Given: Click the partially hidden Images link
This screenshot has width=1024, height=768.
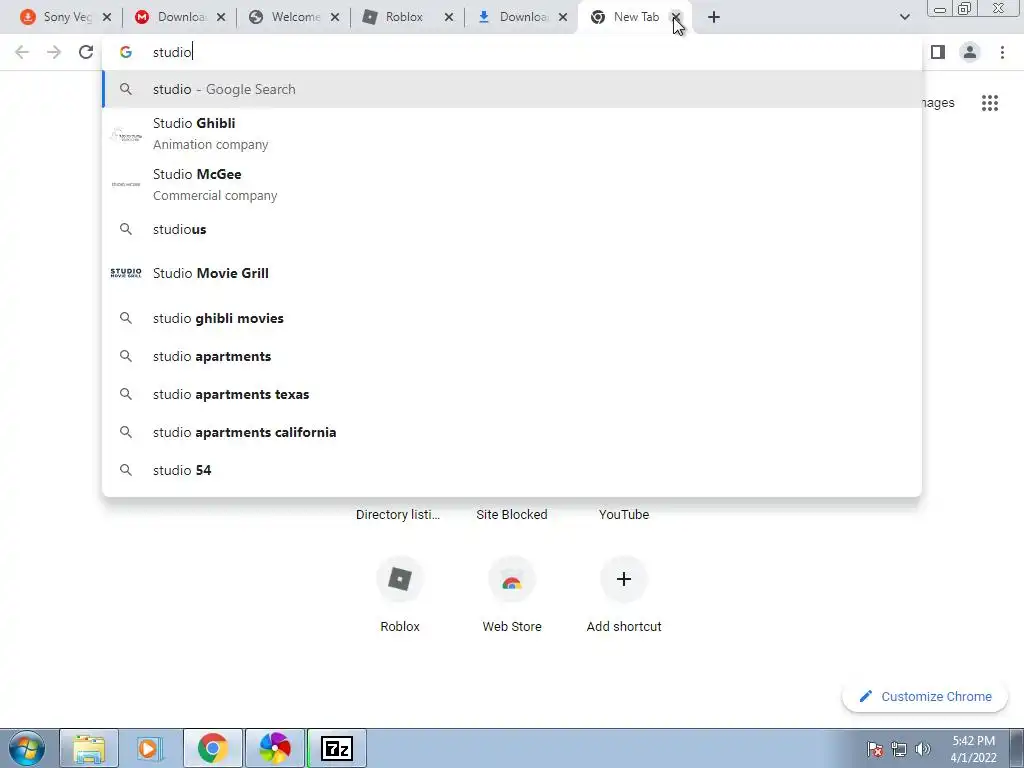Looking at the screenshot, I should point(938,103).
